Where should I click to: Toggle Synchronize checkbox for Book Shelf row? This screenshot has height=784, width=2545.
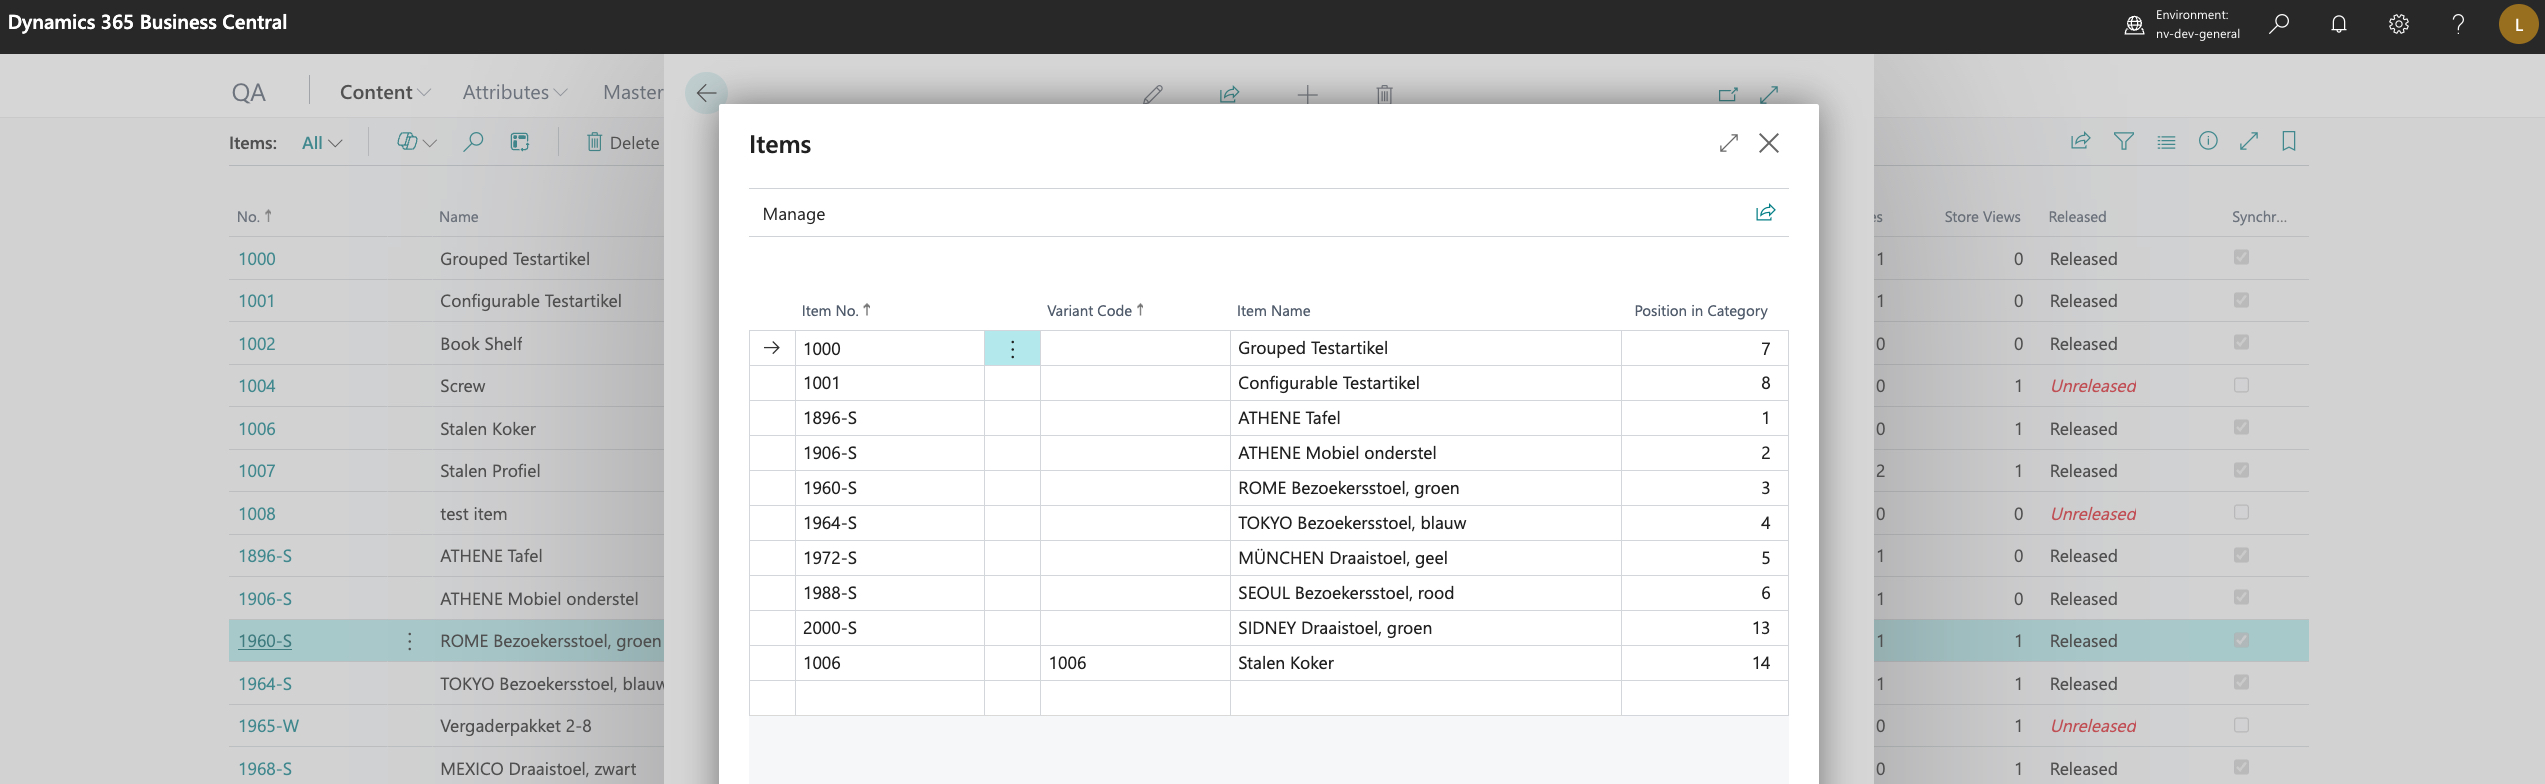(x=2242, y=342)
